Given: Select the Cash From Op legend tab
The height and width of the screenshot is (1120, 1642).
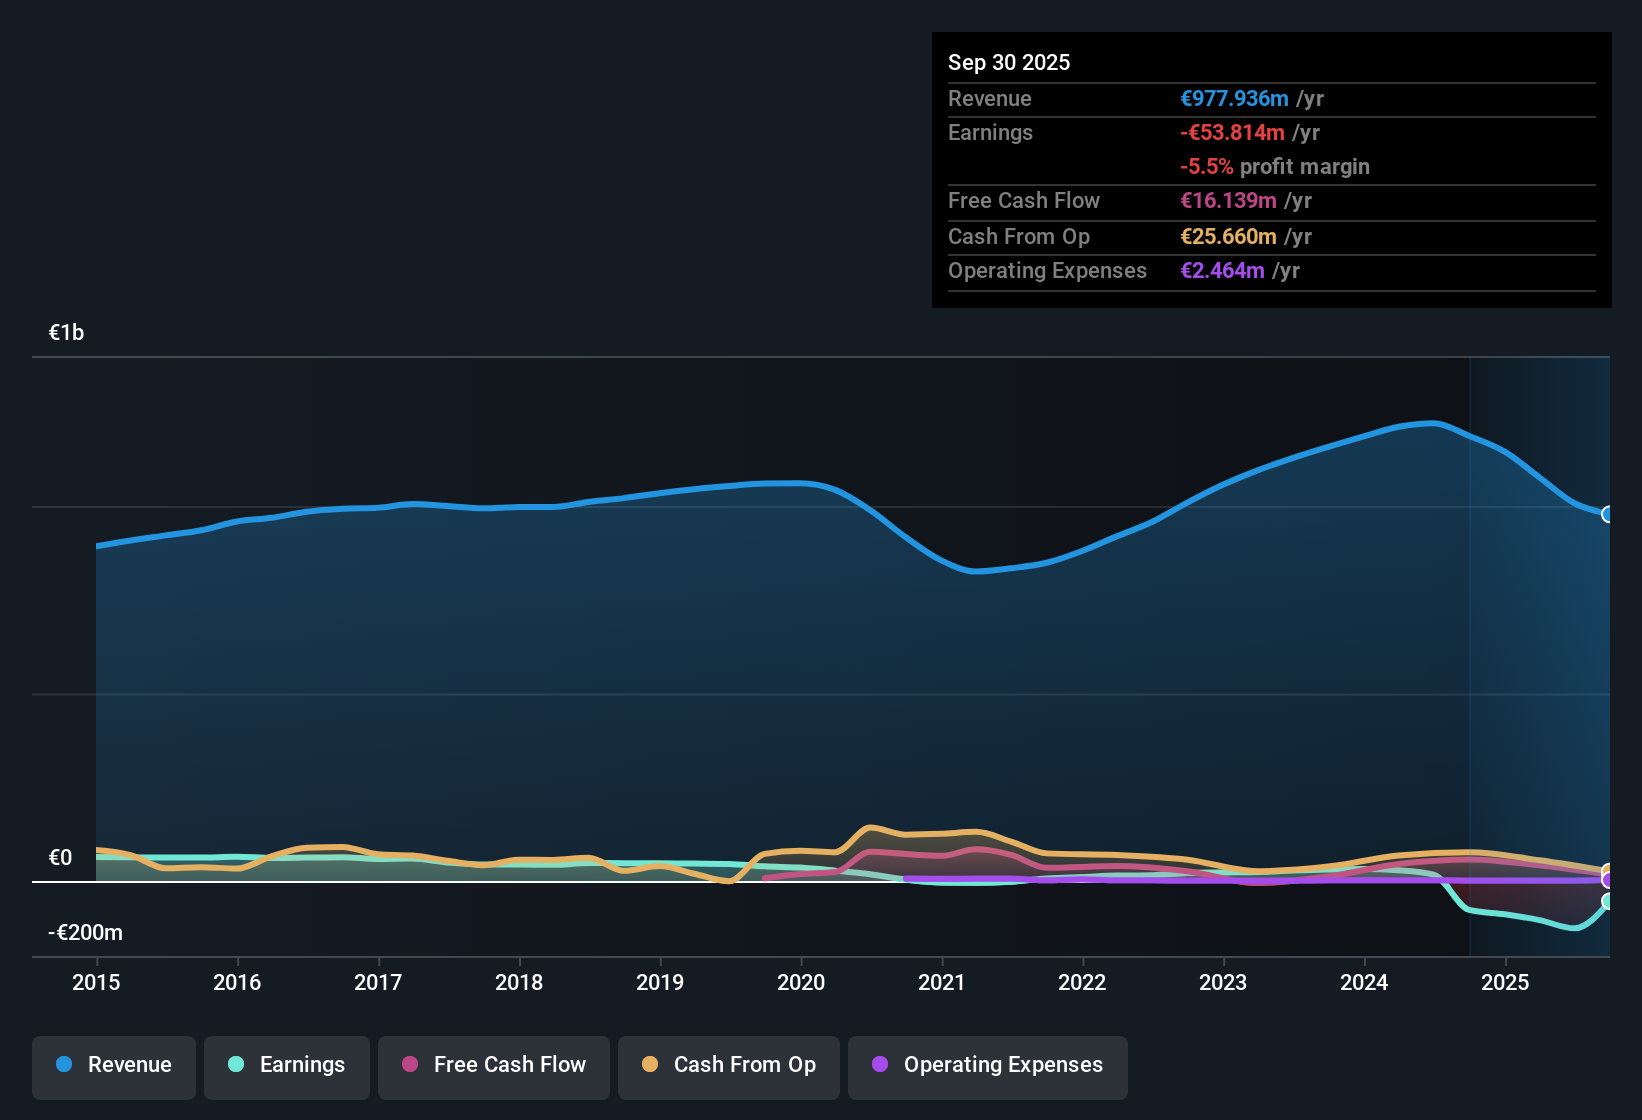Looking at the screenshot, I should pos(728,1065).
